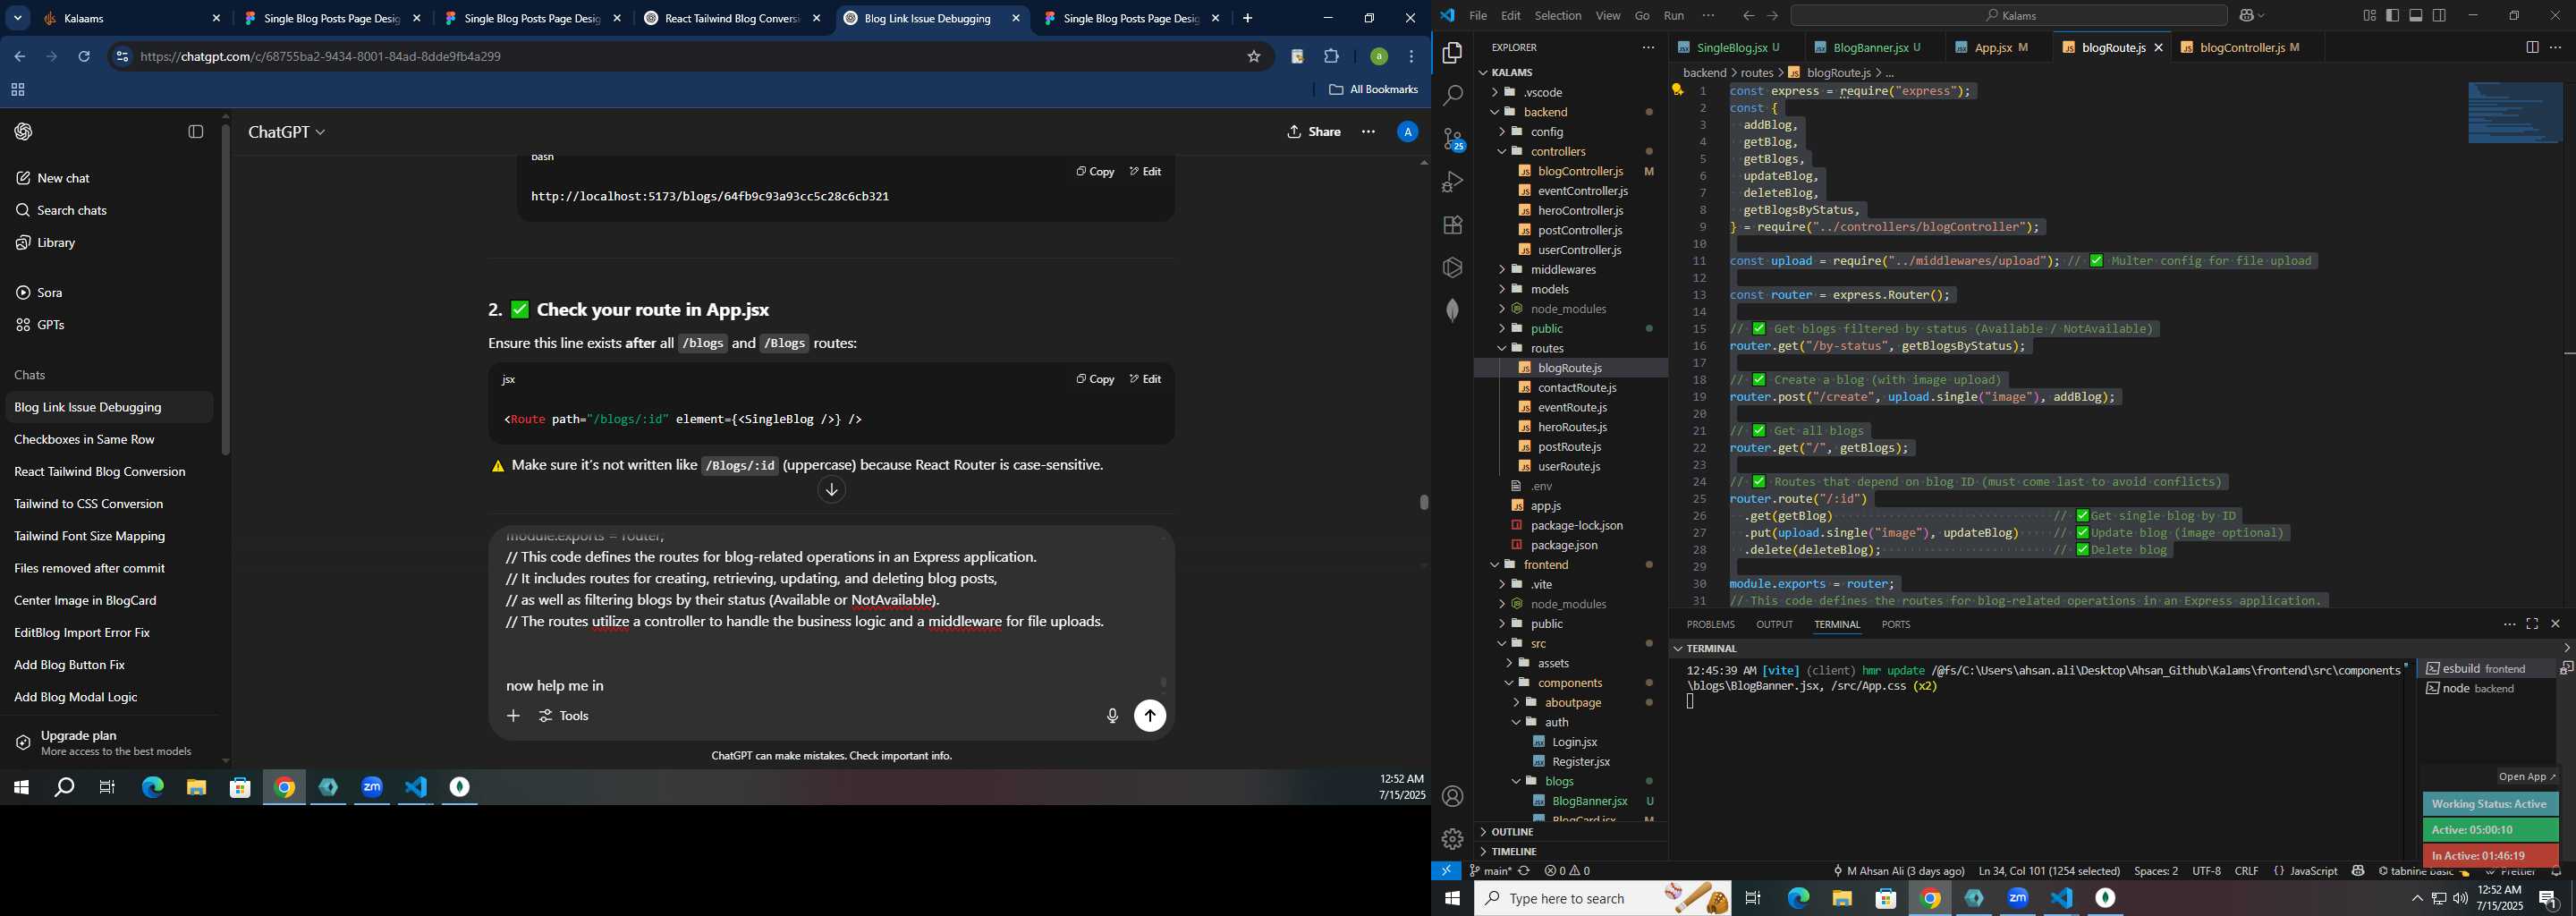Edit the jsx code block
This screenshot has width=2576, height=916.
coord(1145,379)
